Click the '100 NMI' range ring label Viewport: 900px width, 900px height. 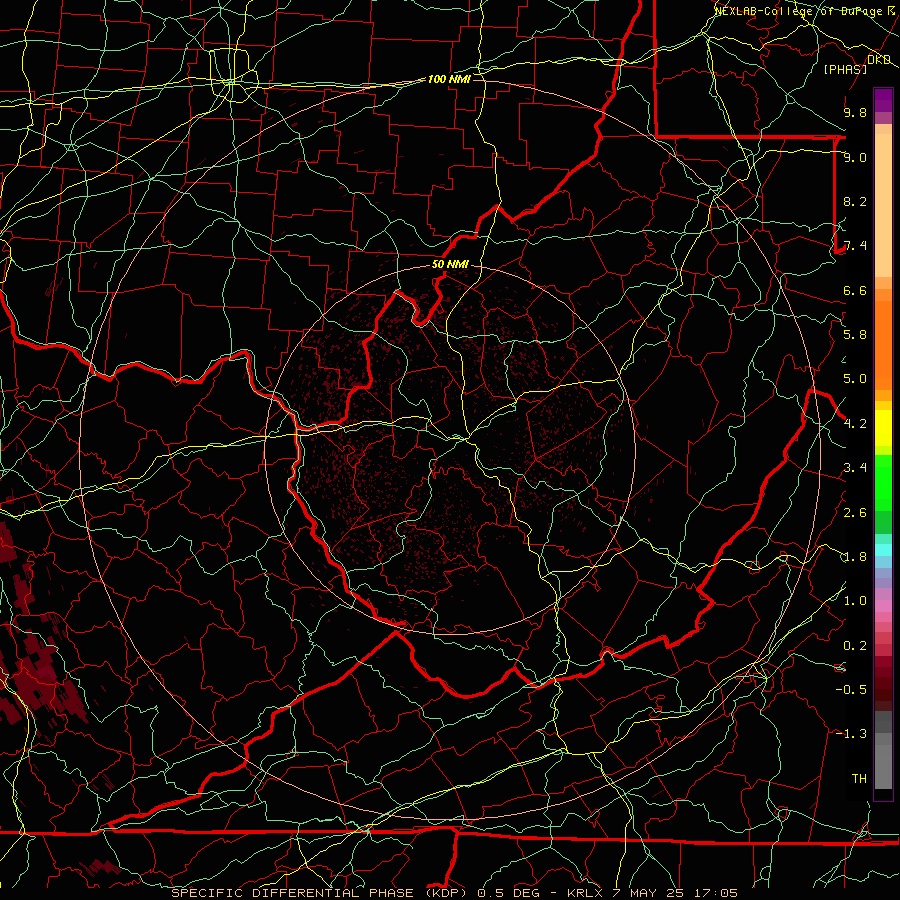point(449,79)
